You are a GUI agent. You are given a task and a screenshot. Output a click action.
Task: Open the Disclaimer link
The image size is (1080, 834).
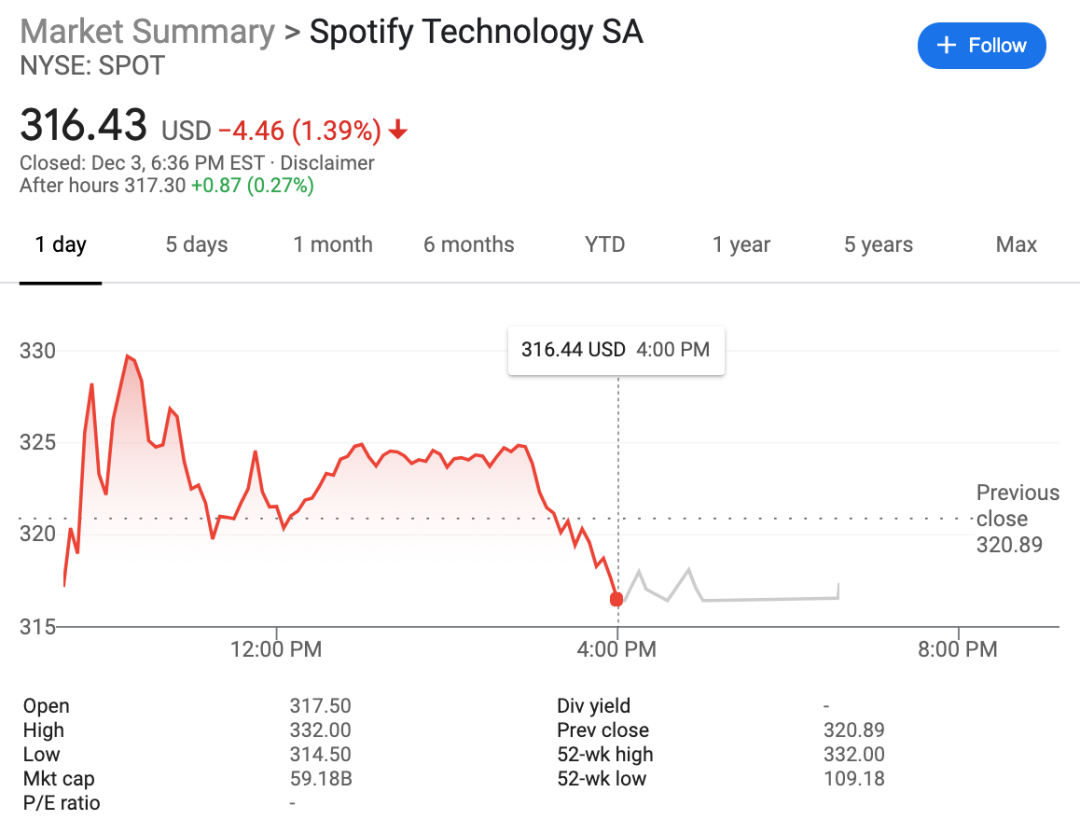click(327, 163)
